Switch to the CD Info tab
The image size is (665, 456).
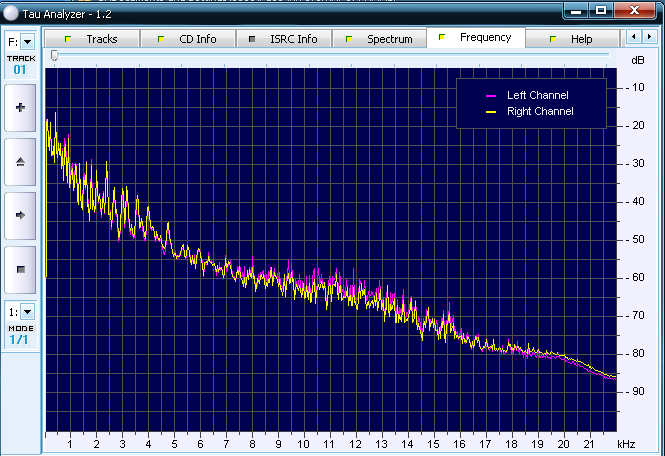188,39
